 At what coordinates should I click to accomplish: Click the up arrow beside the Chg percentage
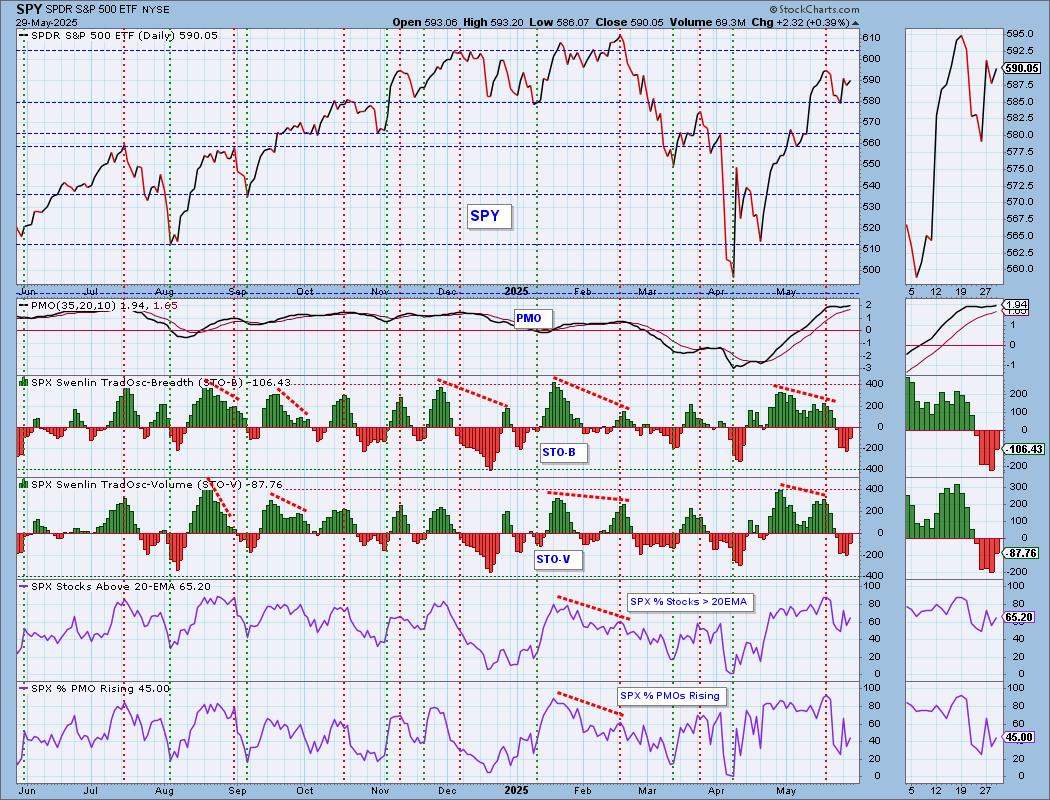pyautogui.click(x=854, y=23)
